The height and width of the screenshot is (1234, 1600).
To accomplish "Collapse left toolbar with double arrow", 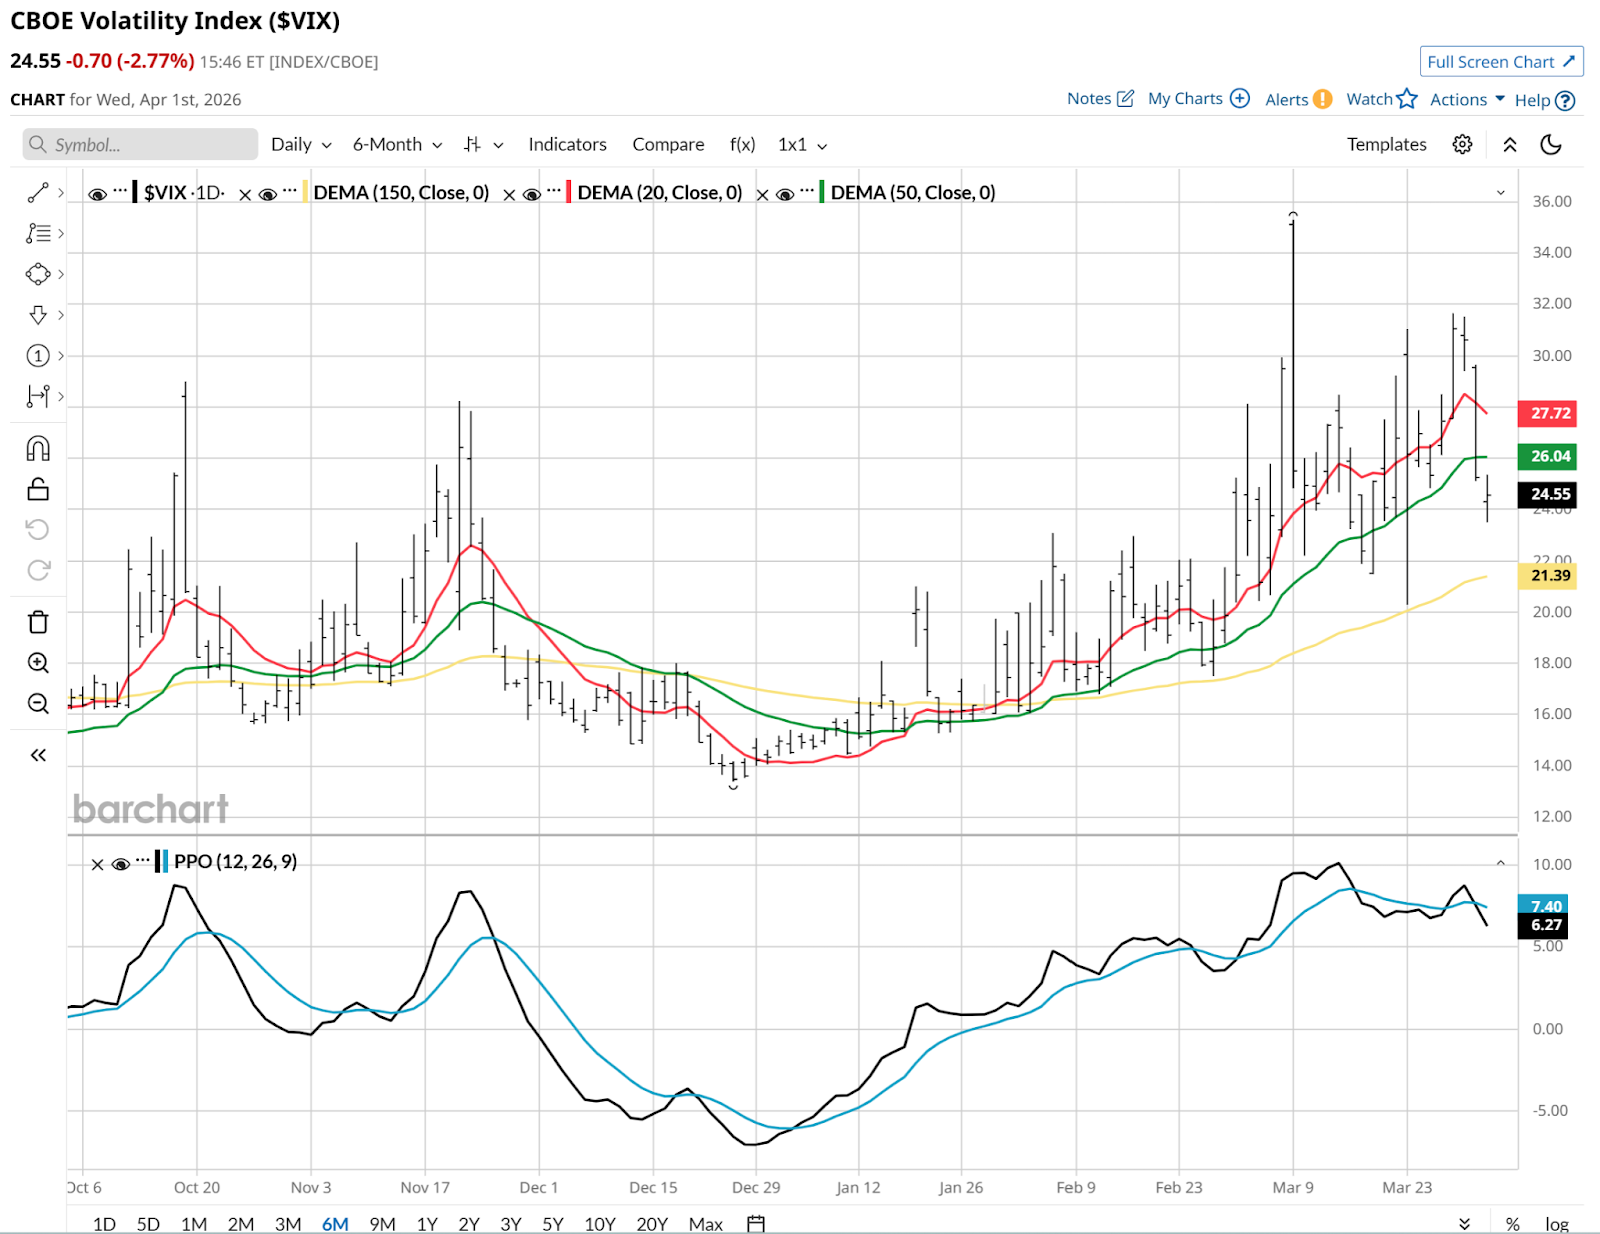I will [x=38, y=755].
